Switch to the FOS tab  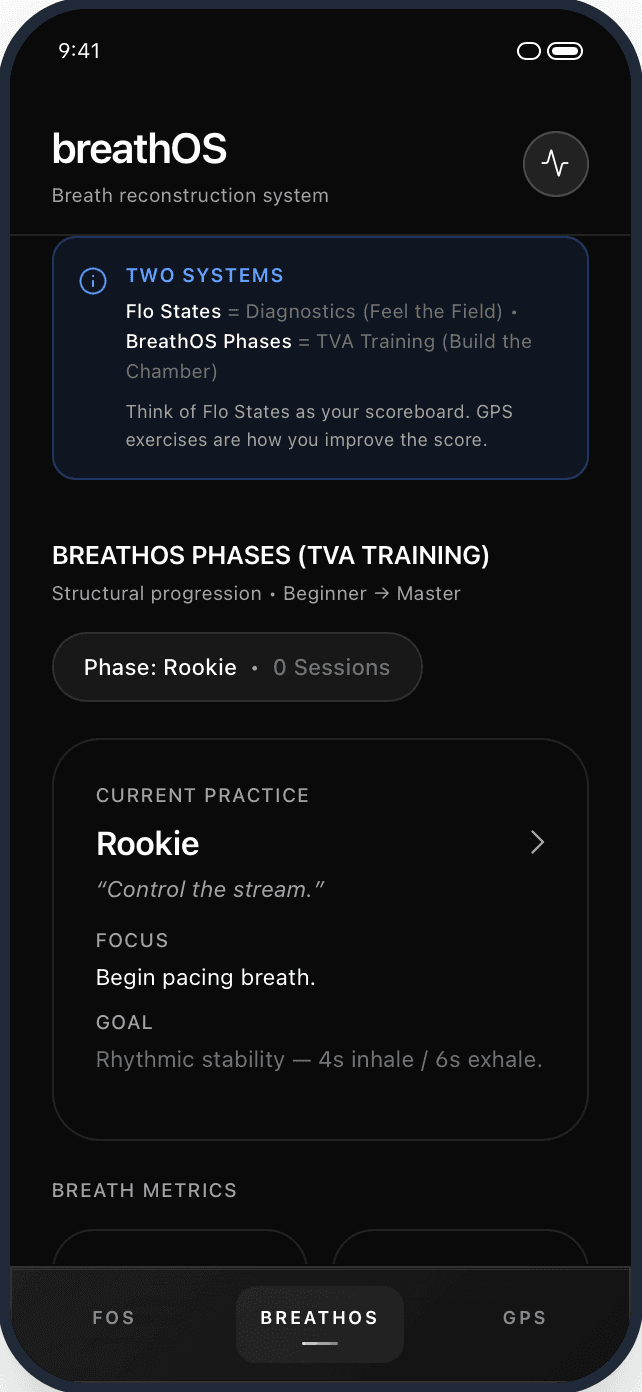113,1318
